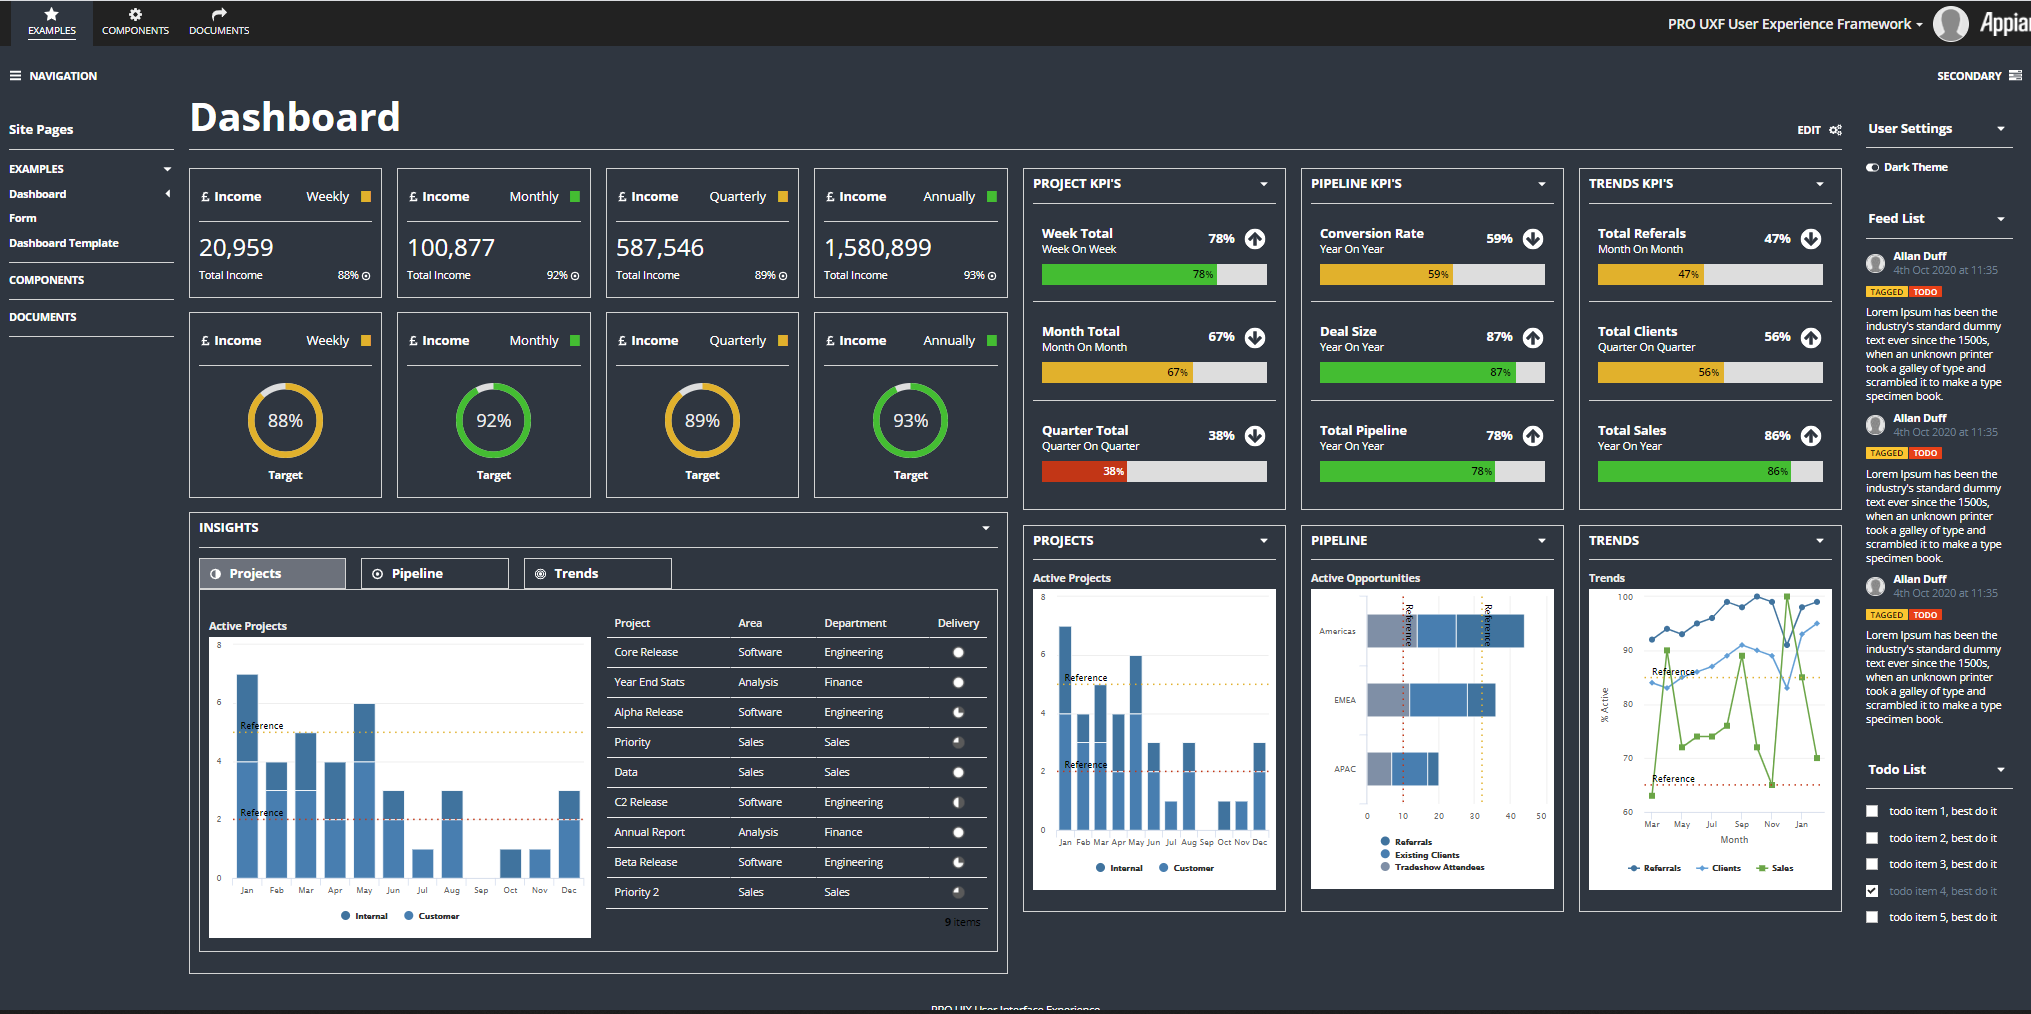Screen dimensions: 2031x1014
Task: Toggle the Dark Theme switch
Action: 1873,167
